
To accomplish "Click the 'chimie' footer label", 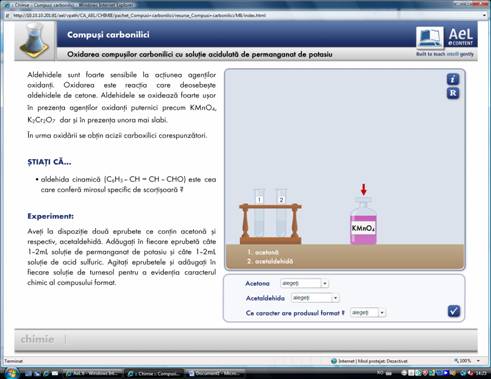I will pyautogui.click(x=37, y=339).
